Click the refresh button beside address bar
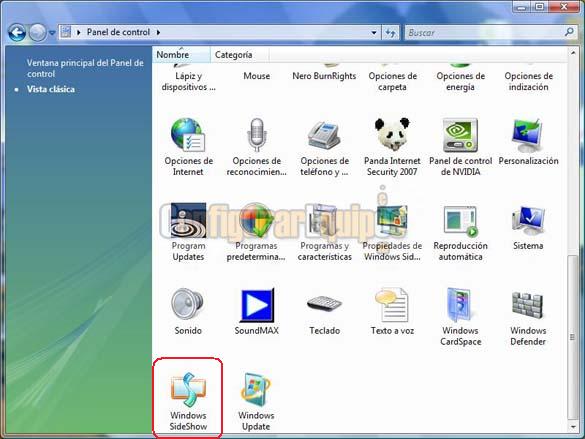This screenshot has width=585, height=439. pos(390,33)
